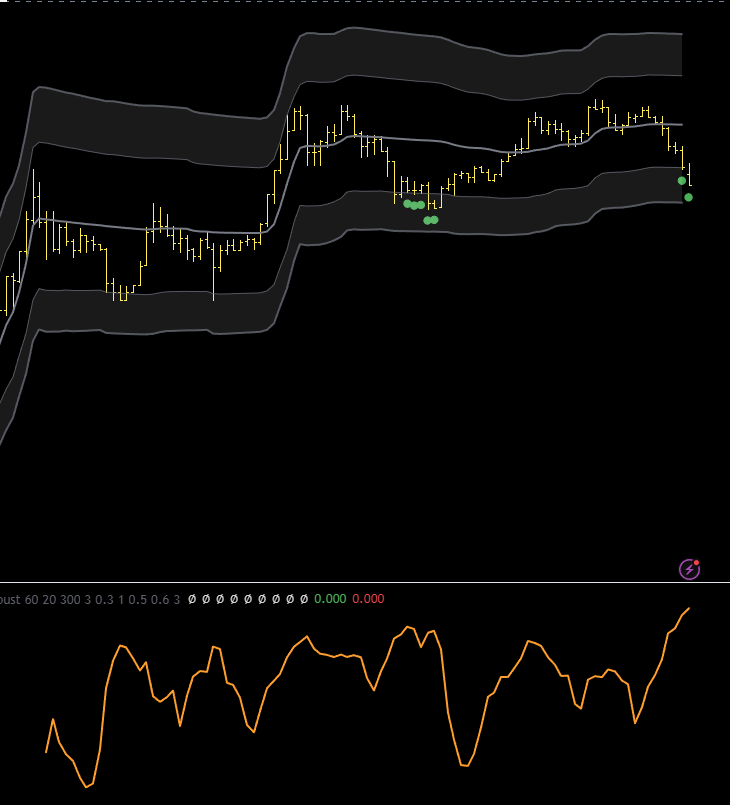The image size is (730, 805).
Task: Click the green 0.000 legend value
Action: point(330,599)
